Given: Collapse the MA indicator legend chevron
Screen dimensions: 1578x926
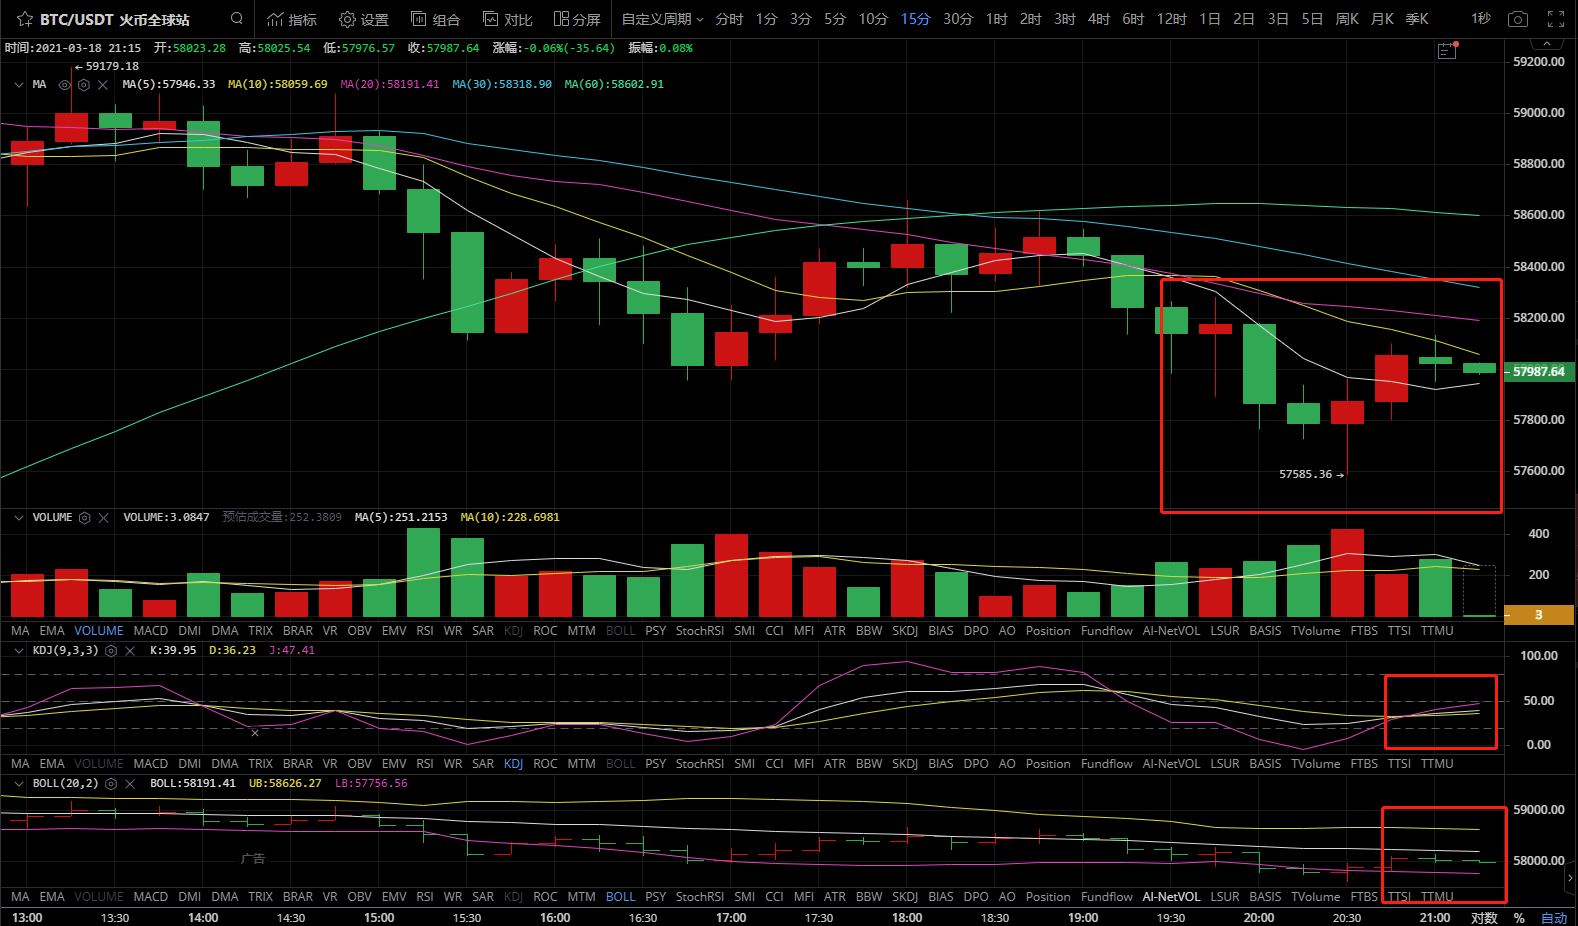Looking at the screenshot, I should pos(19,85).
